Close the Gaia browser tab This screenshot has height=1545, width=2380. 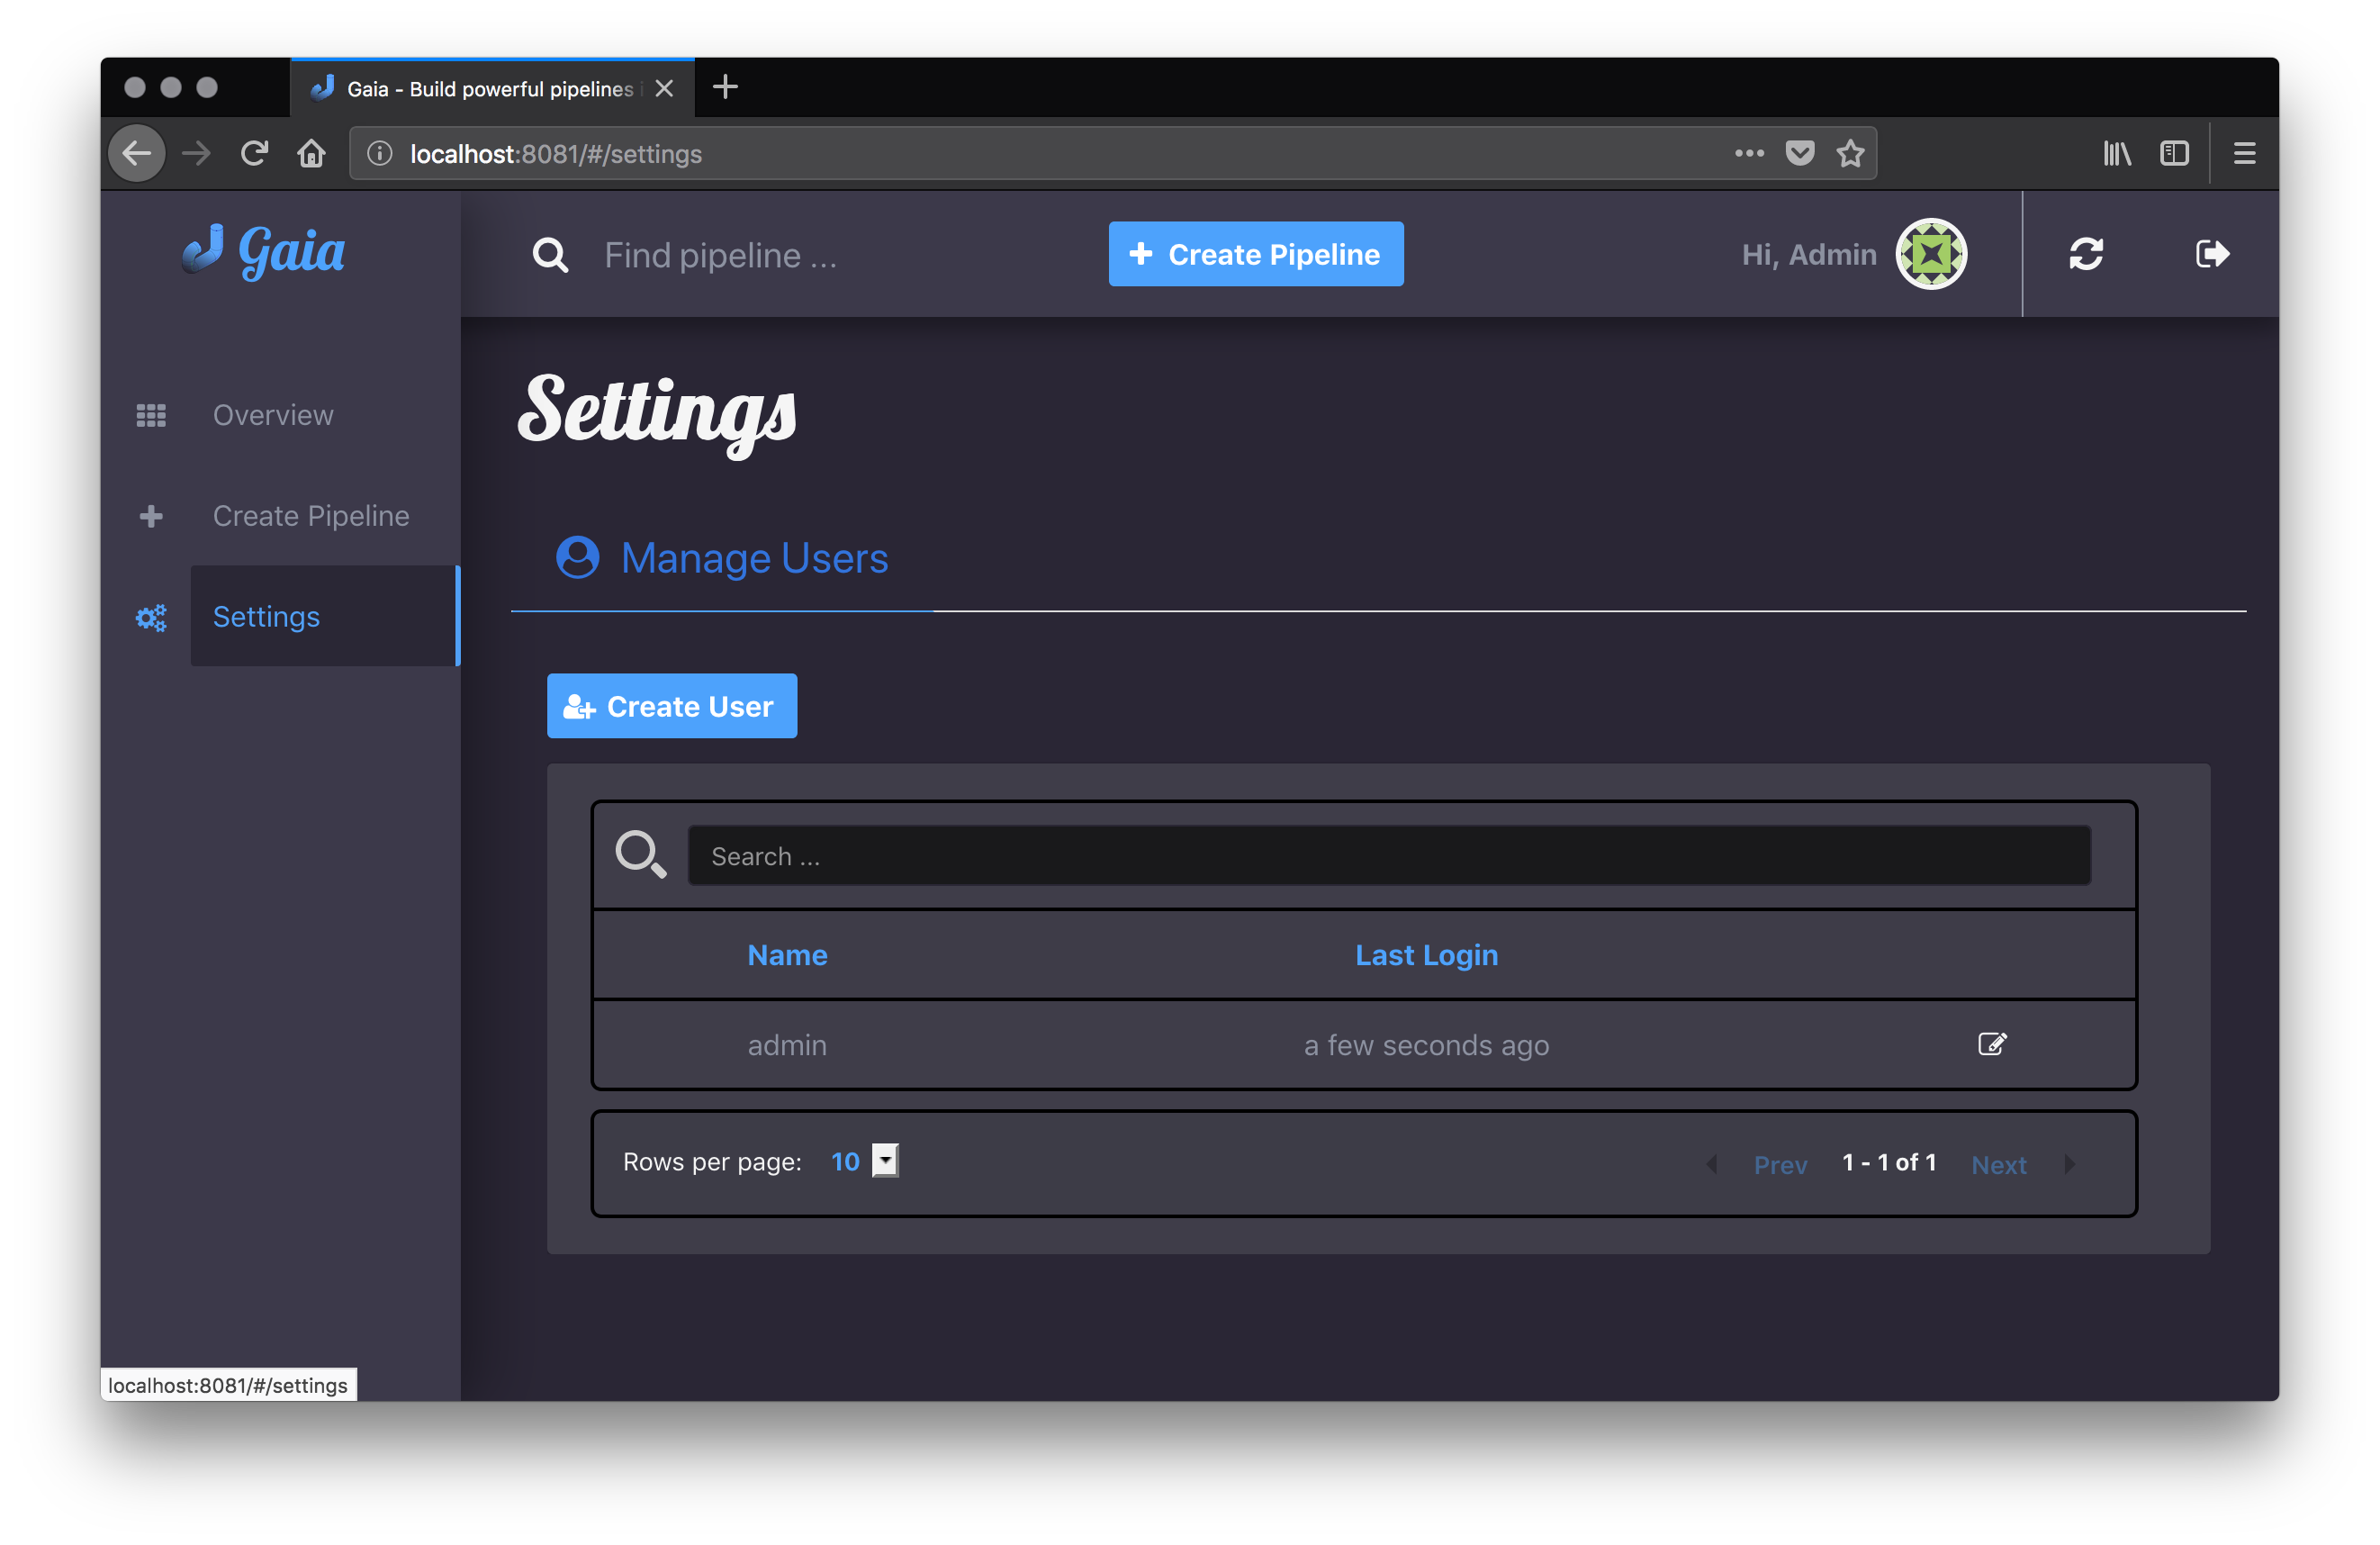(664, 88)
